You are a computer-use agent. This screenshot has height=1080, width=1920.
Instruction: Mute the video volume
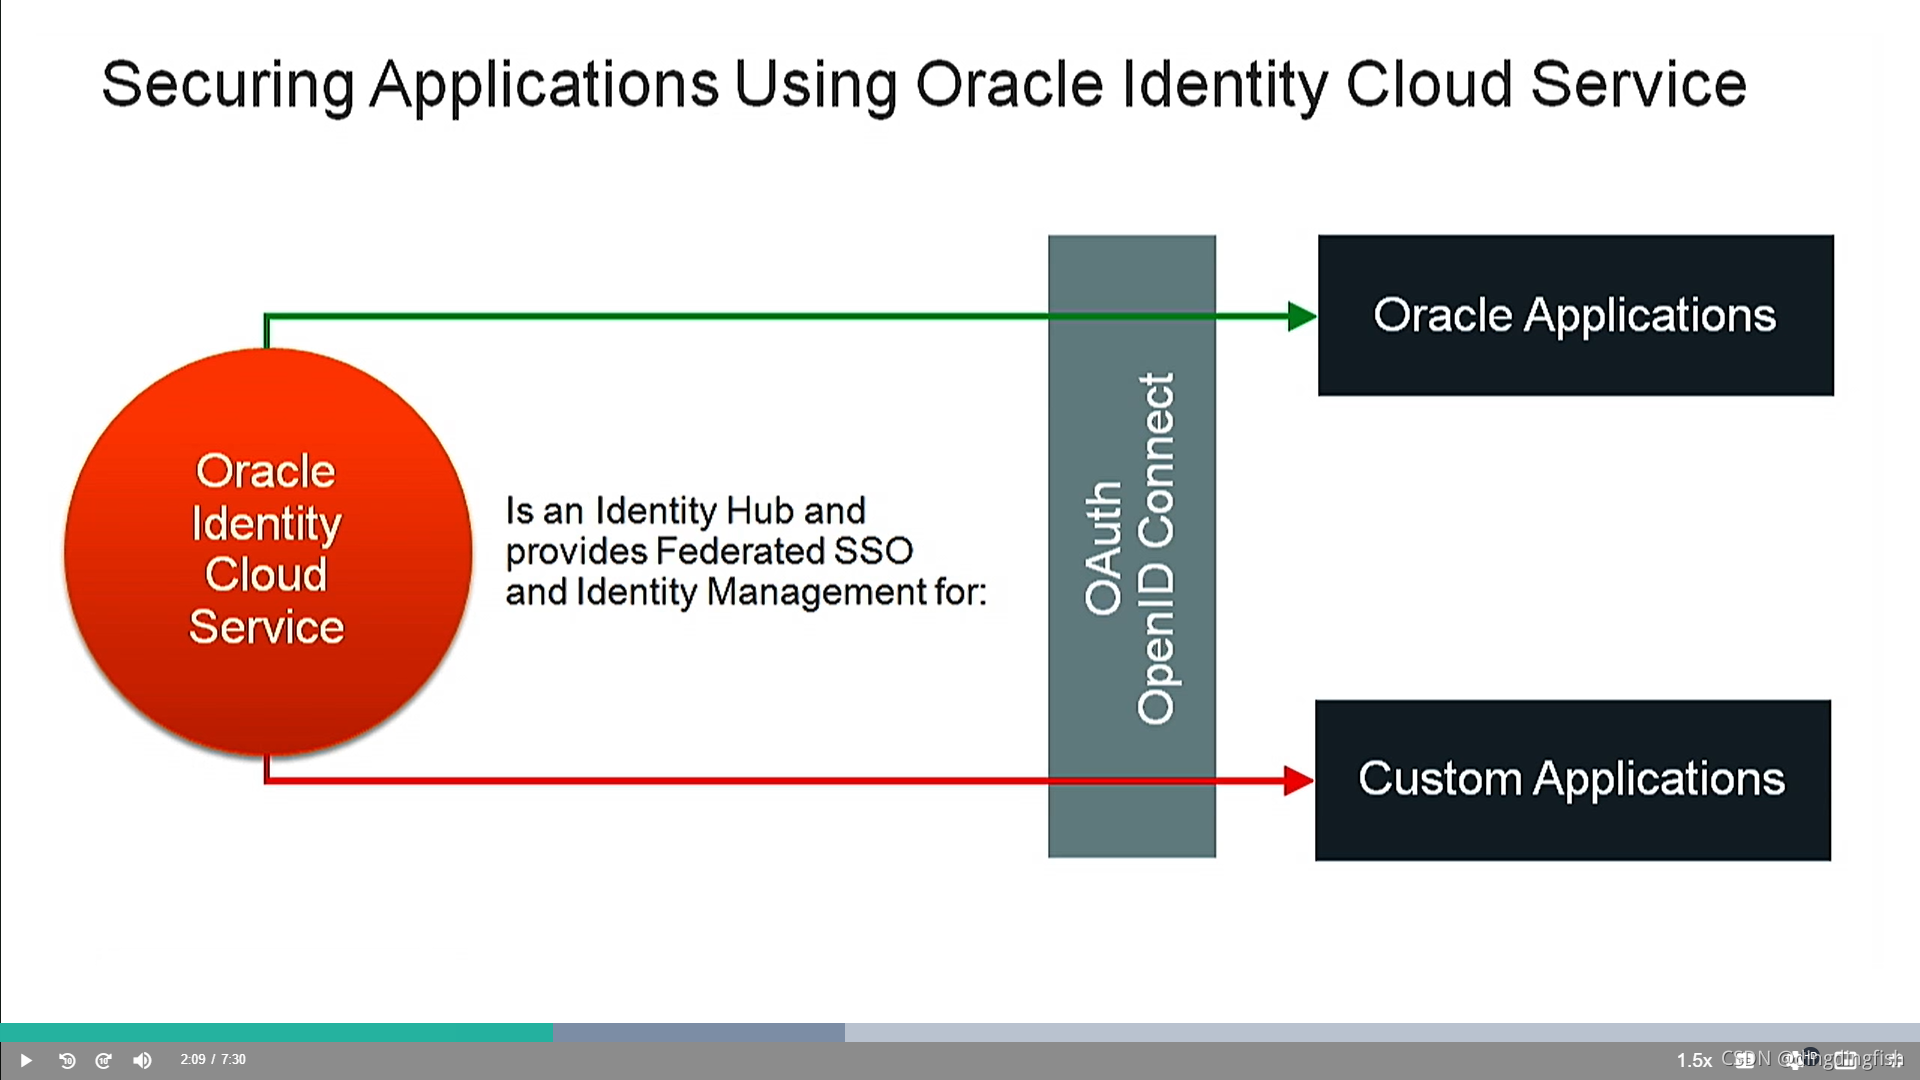coord(142,1060)
